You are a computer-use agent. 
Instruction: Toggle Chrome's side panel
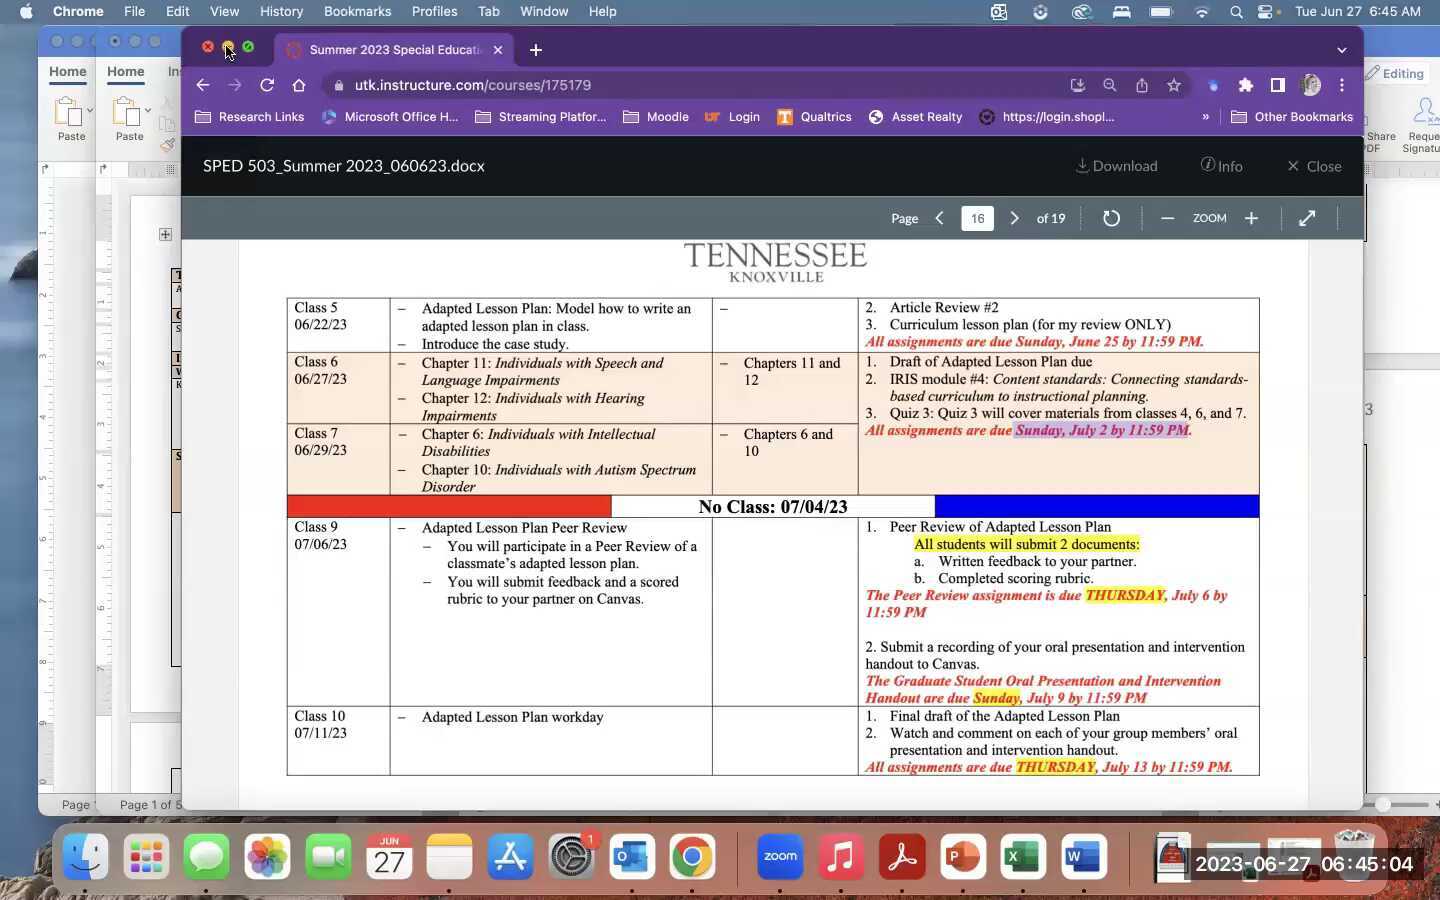pos(1277,85)
